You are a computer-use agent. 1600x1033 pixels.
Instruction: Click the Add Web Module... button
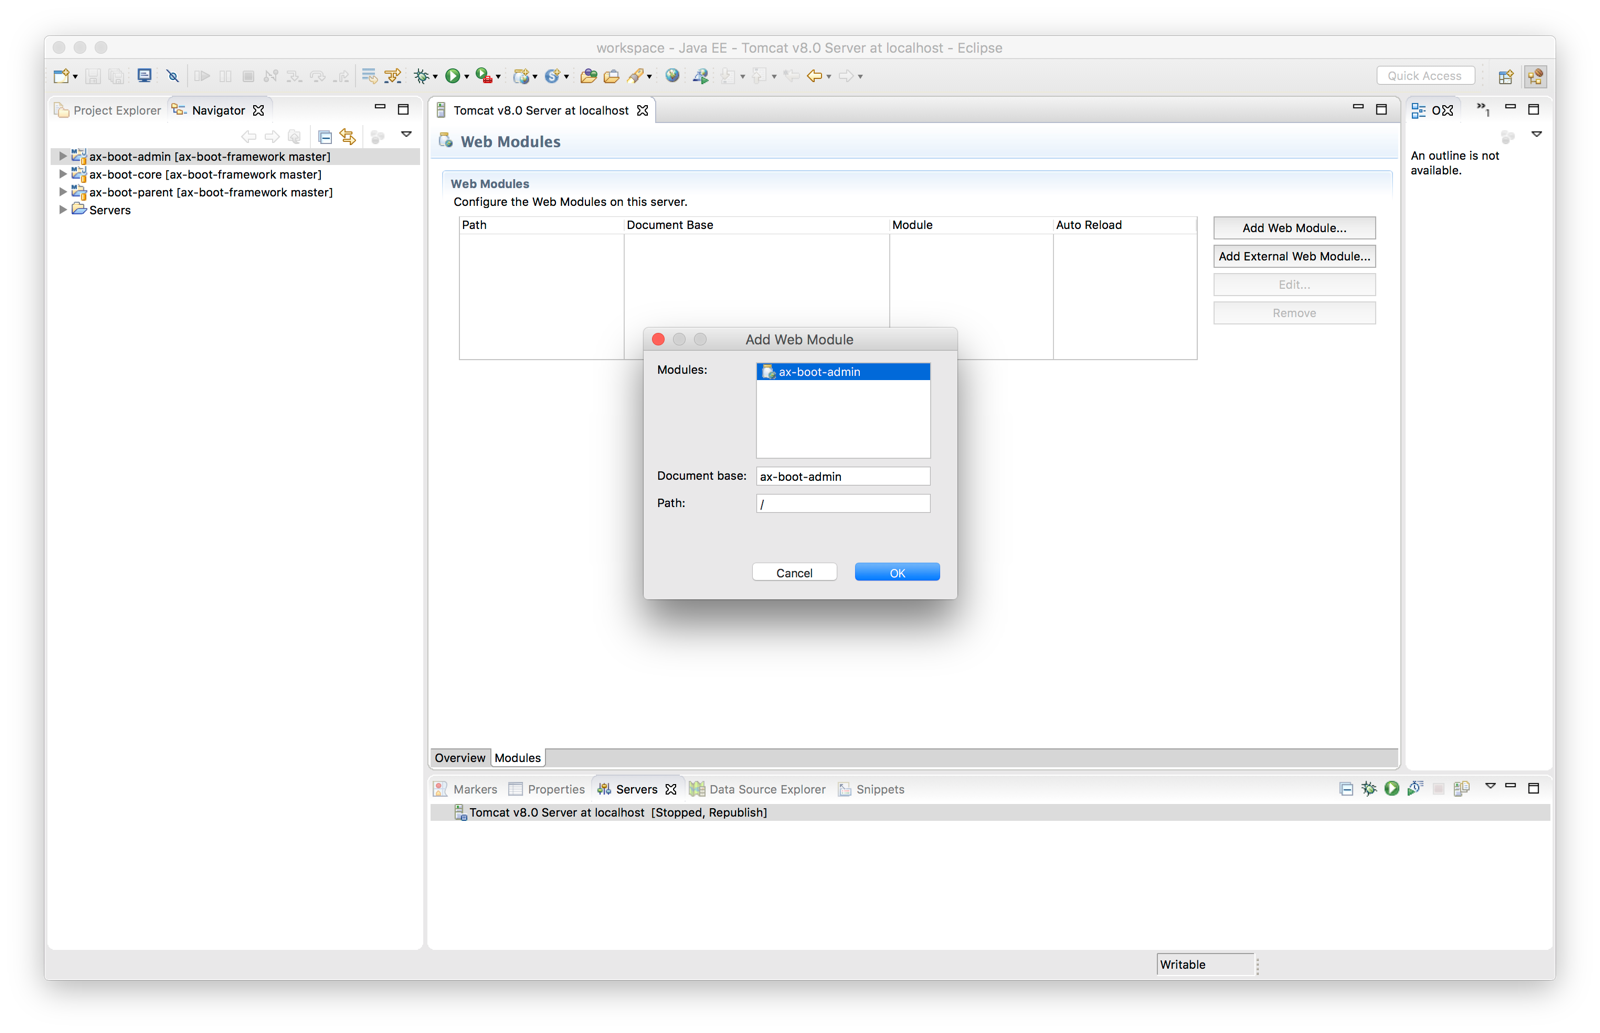click(x=1294, y=228)
